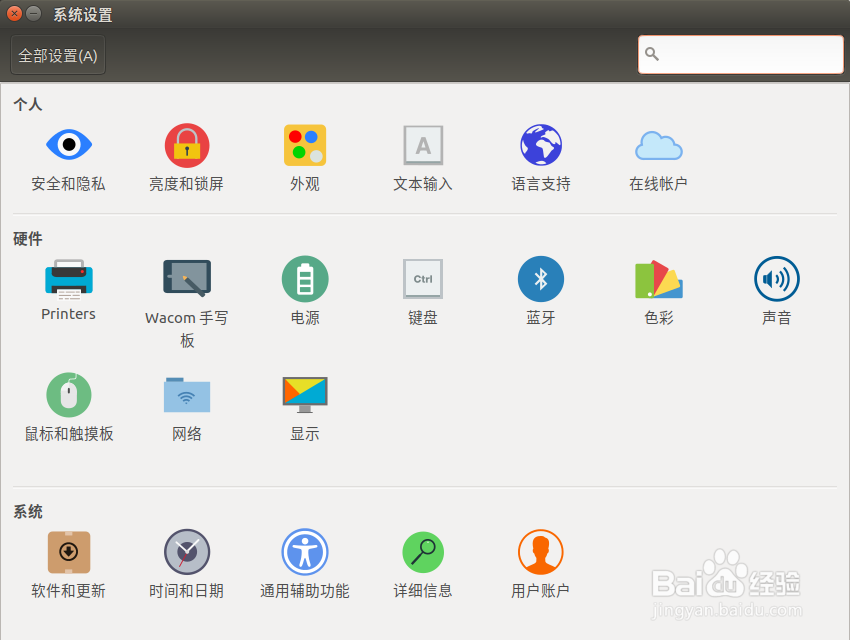
Task: Open the 语言支持 globe icon
Action: (x=541, y=145)
